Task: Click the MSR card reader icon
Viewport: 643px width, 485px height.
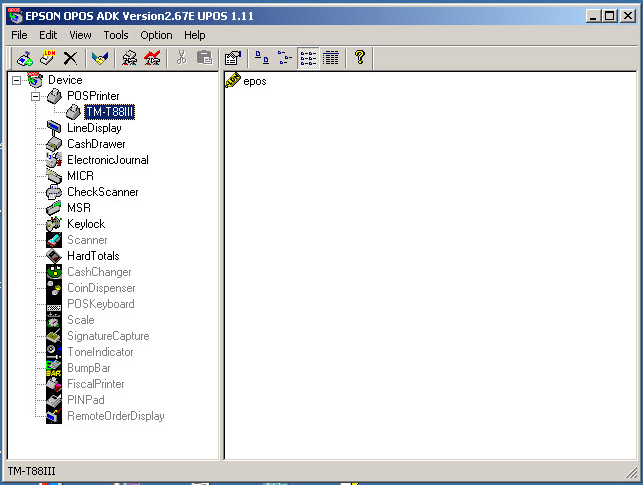Action: coord(54,208)
